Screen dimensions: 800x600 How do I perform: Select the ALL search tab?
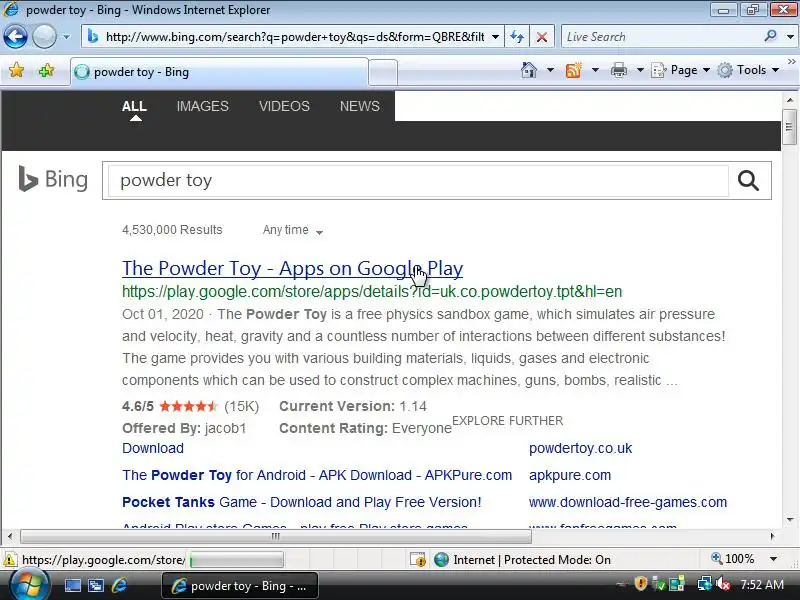tap(134, 106)
